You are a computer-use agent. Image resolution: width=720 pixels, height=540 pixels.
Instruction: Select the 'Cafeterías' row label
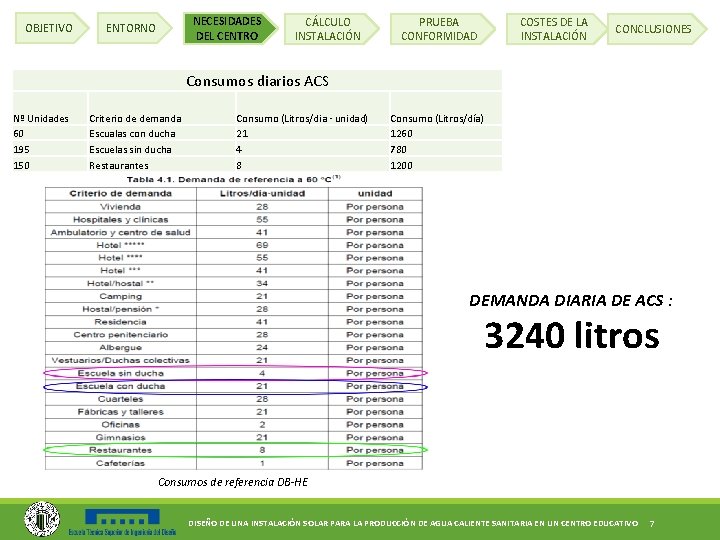(120, 463)
